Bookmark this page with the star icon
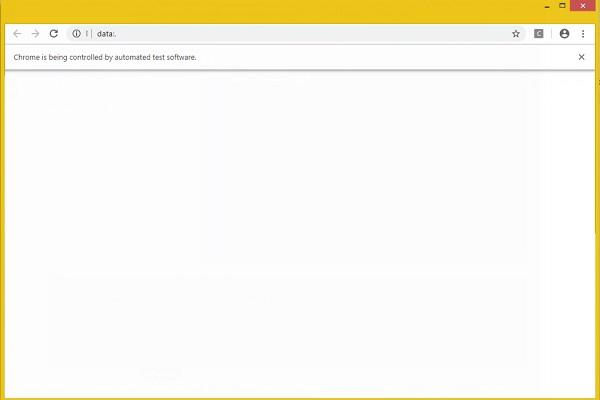 (516, 33)
